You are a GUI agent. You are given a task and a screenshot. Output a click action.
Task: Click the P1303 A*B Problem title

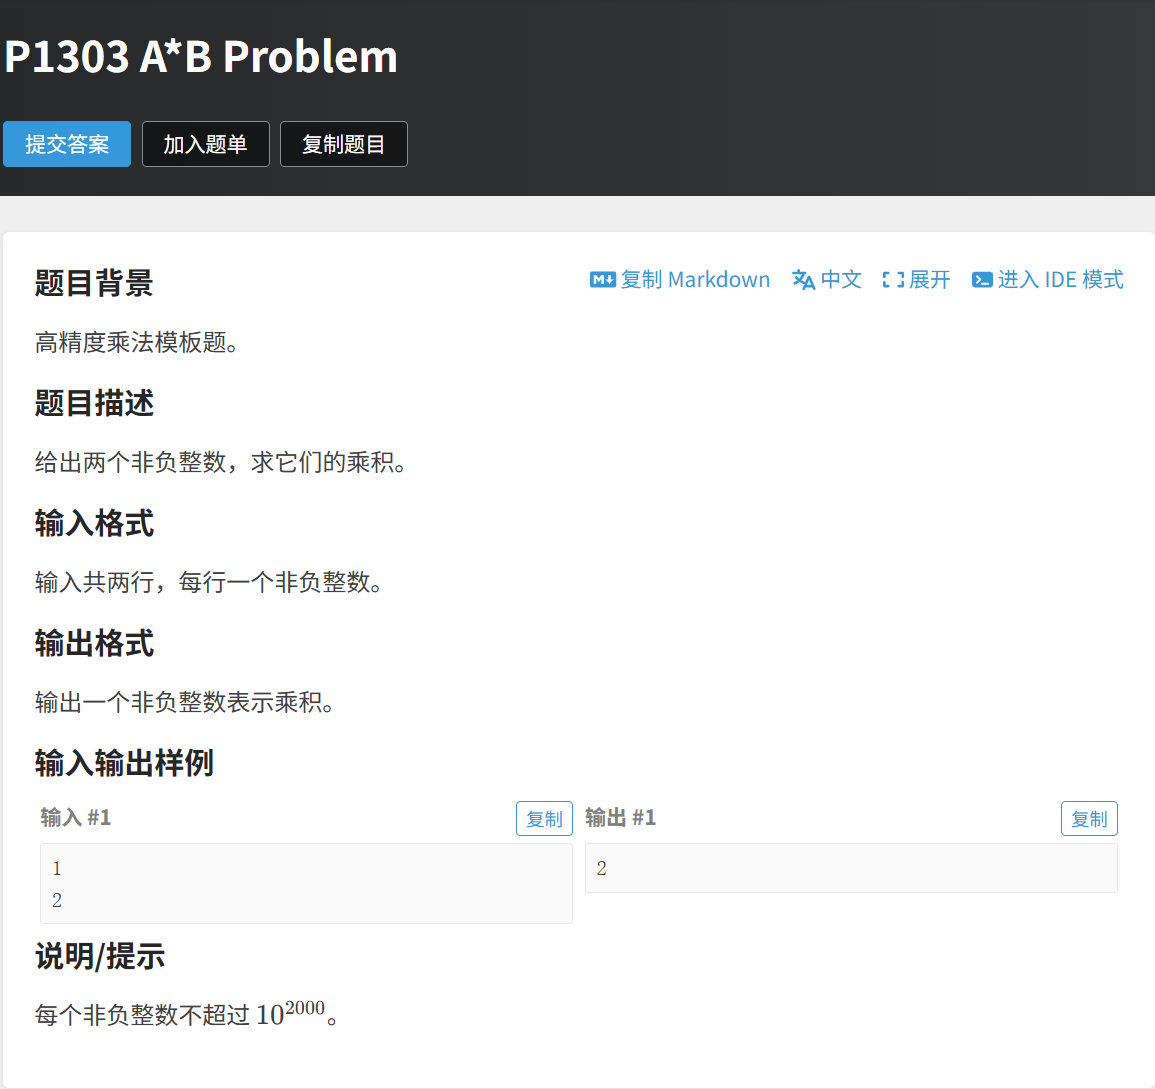coord(201,57)
